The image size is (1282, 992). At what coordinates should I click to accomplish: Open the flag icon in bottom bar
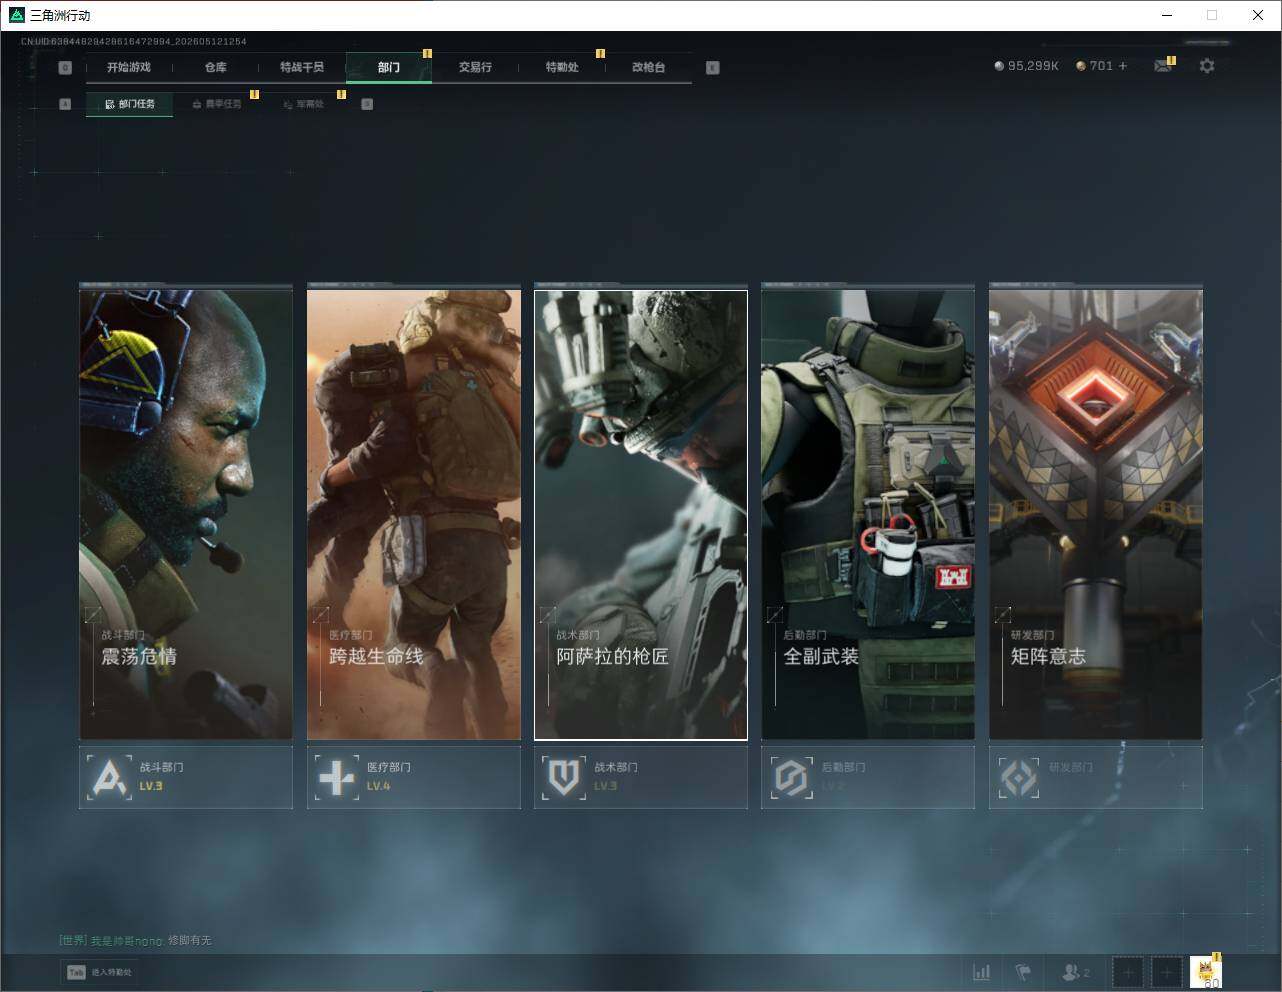click(1023, 972)
